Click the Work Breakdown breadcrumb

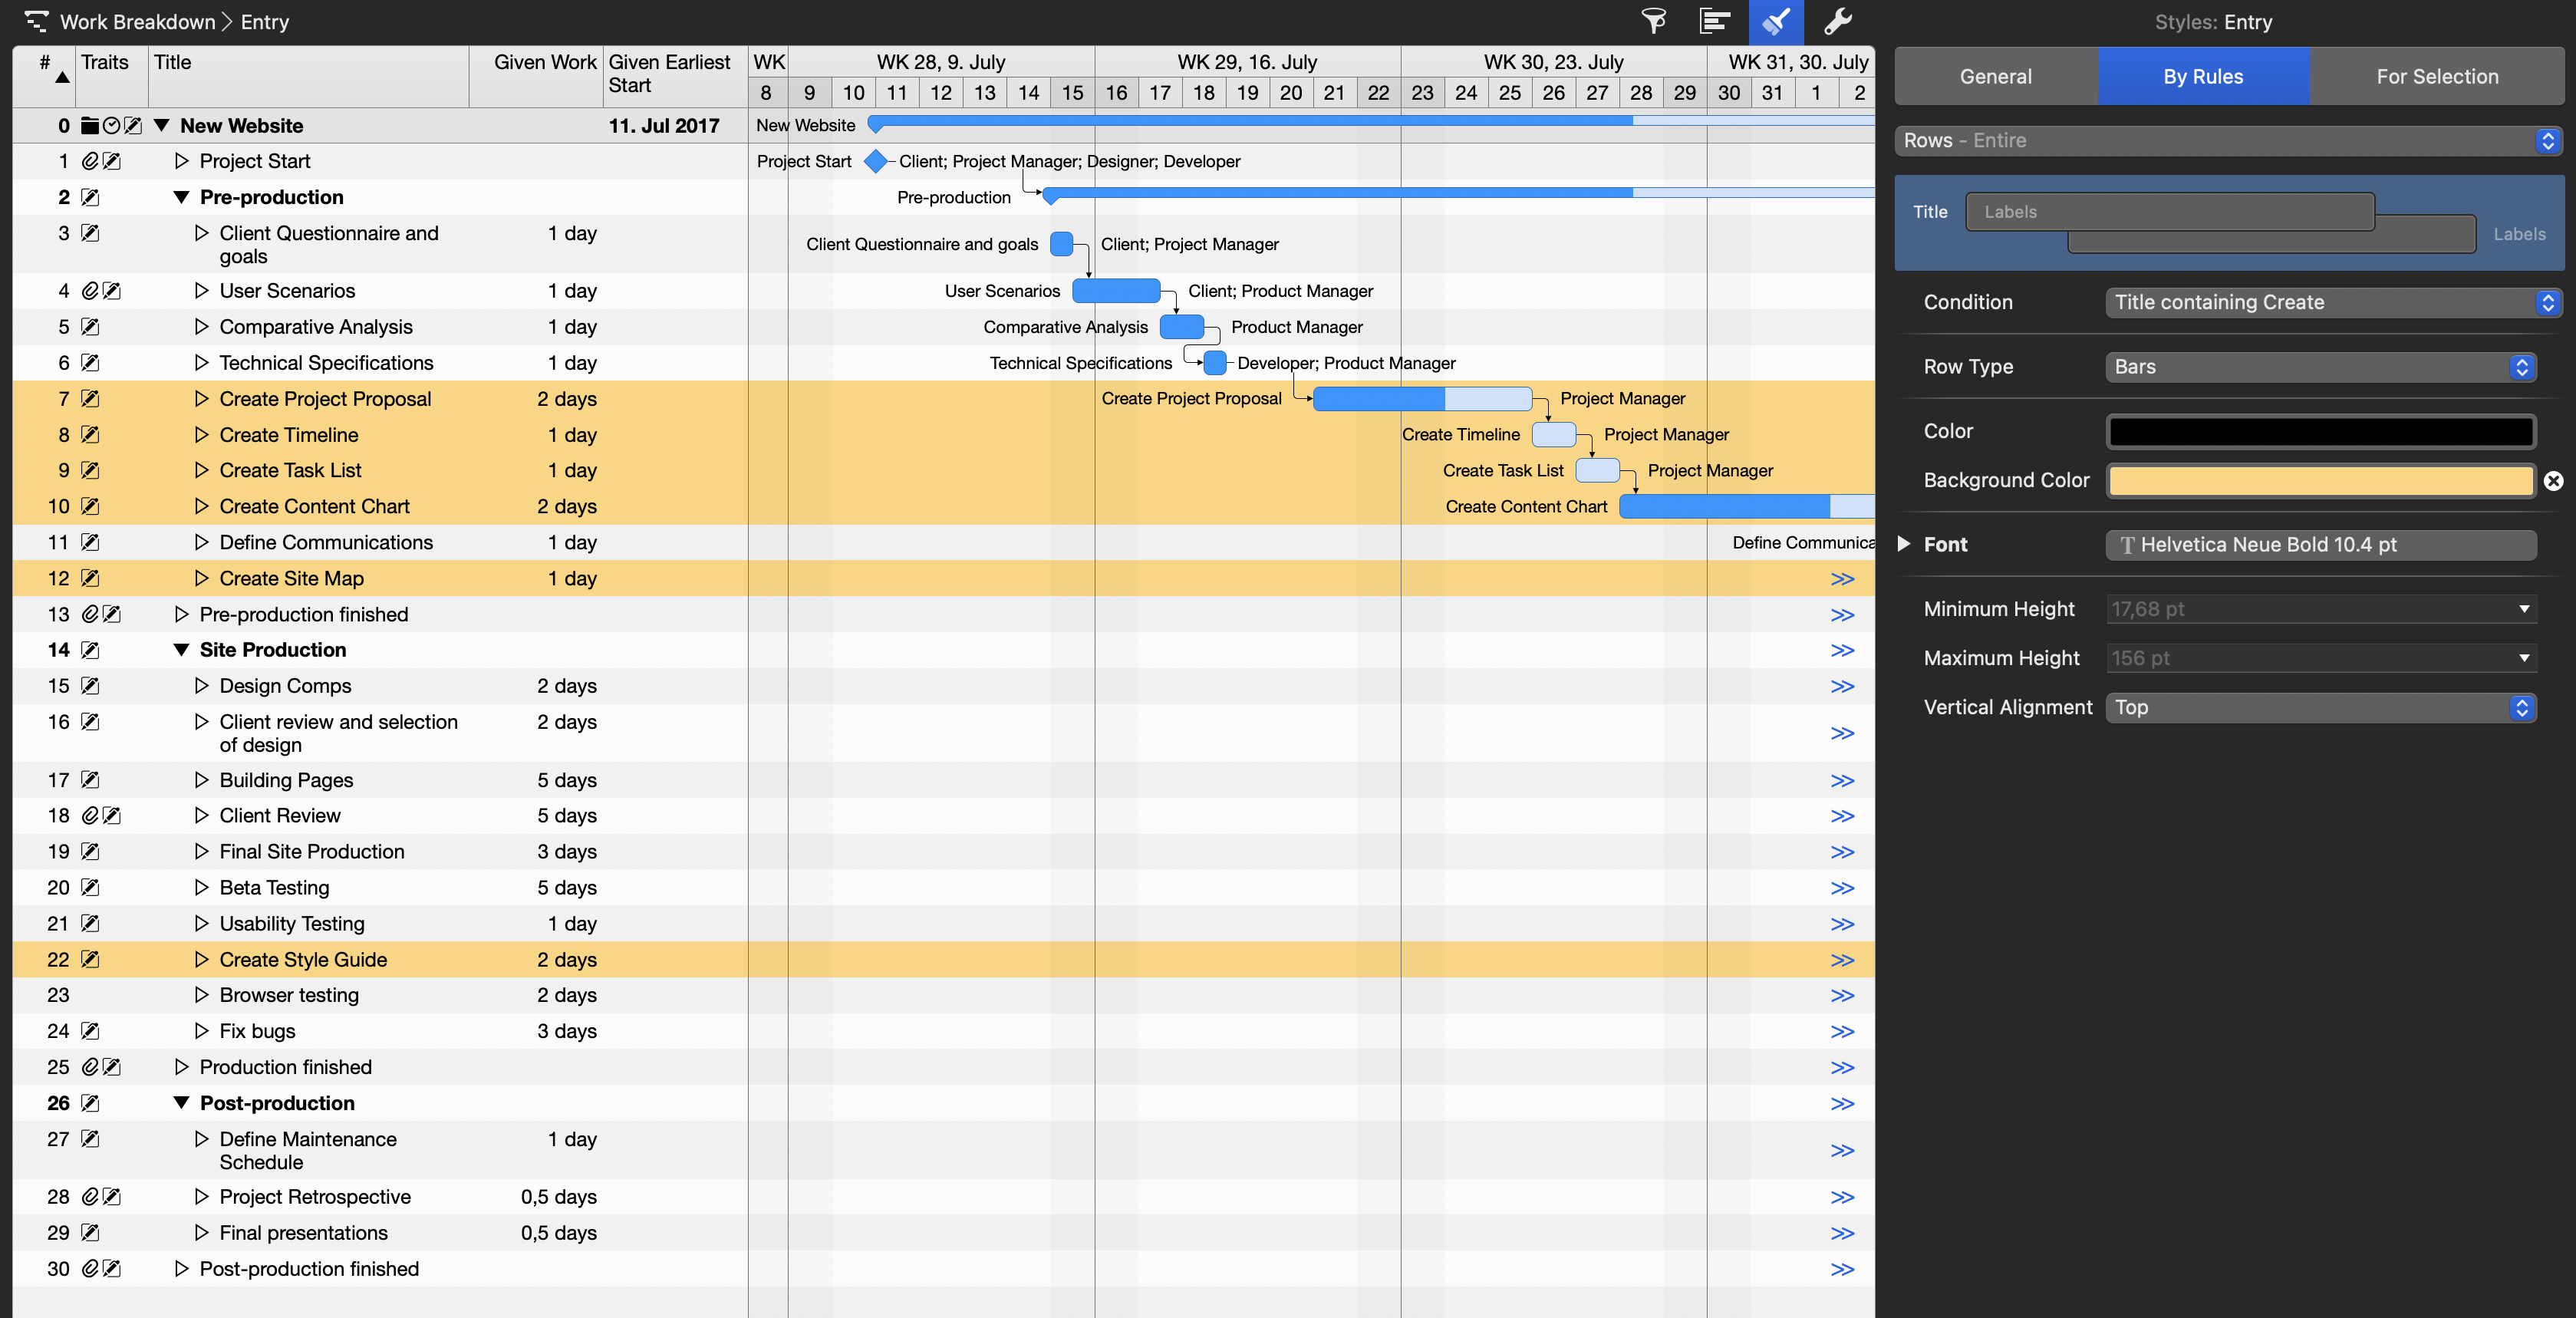click(x=137, y=21)
